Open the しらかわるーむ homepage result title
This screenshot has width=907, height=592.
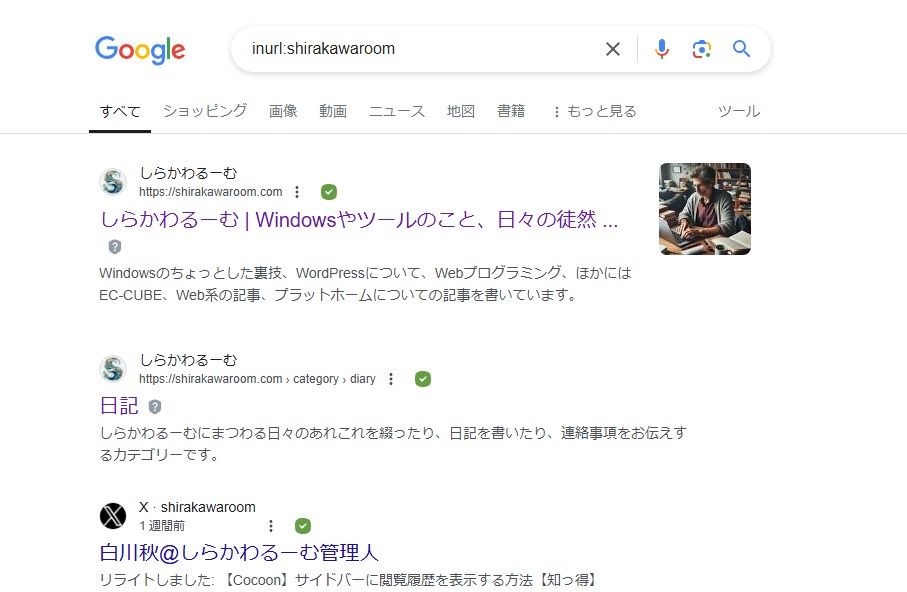click(x=359, y=220)
